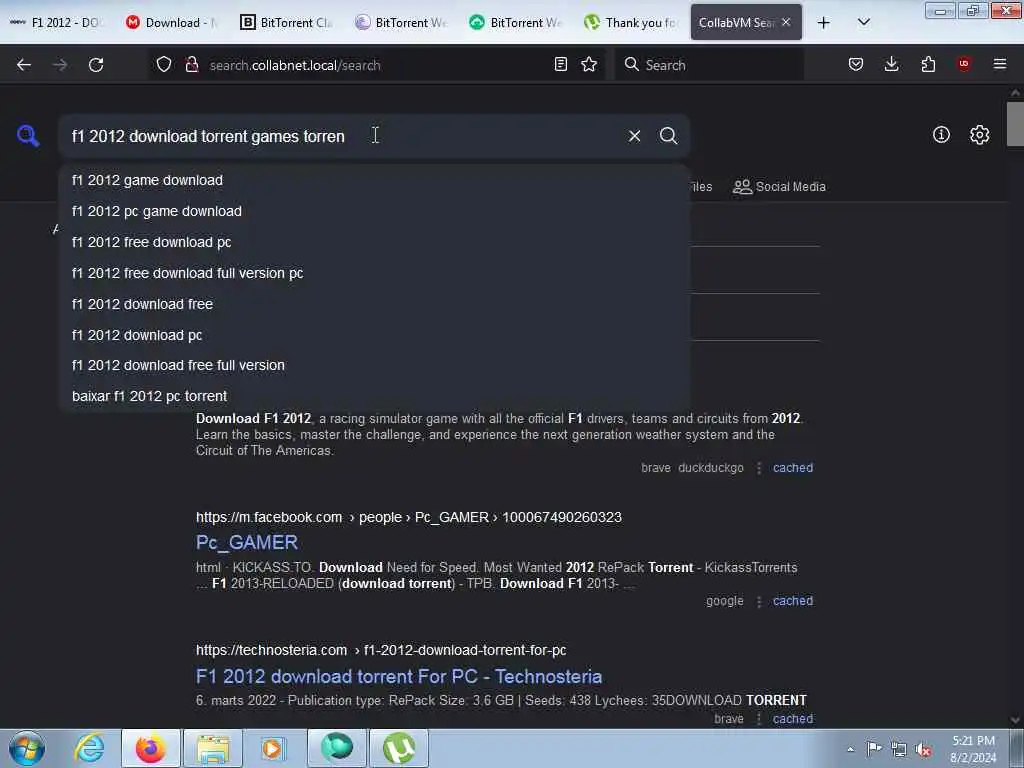The height and width of the screenshot is (768, 1024).
Task: Switch to the Download tab
Action: click(x=172, y=23)
